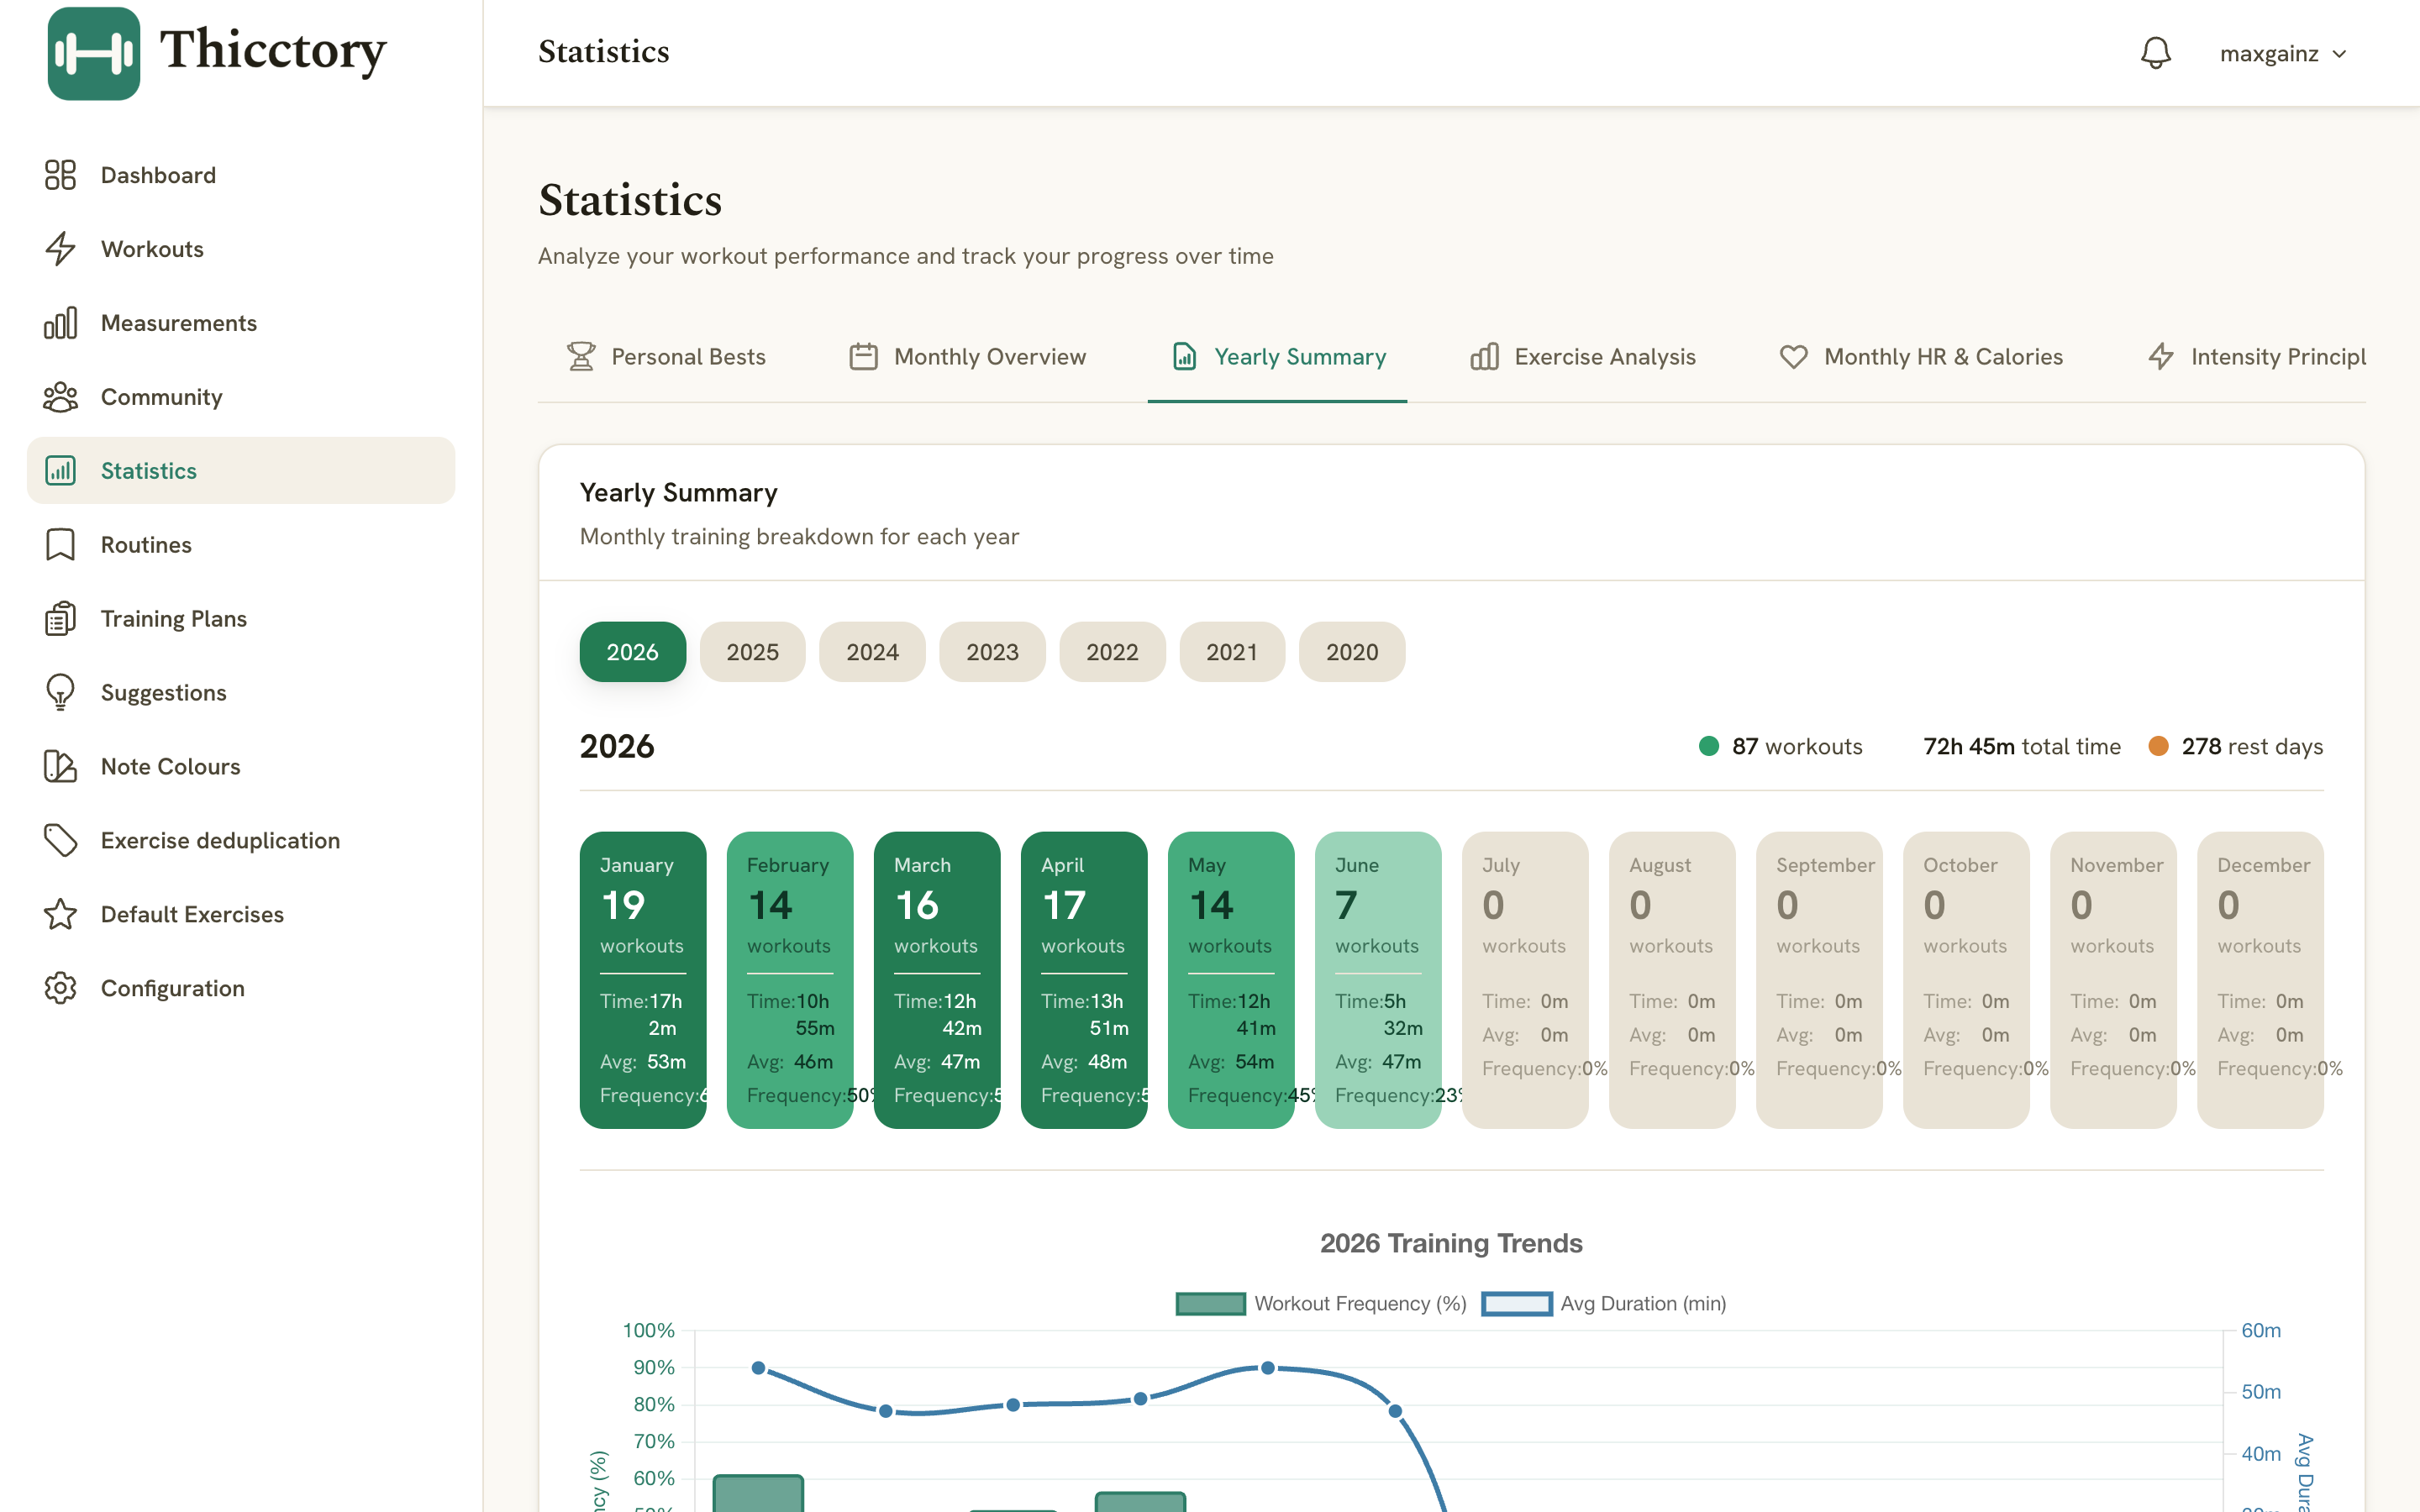Viewport: 2420px width, 1512px height.
Task: Click the Default Exercises star icon
Action: click(60, 914)
